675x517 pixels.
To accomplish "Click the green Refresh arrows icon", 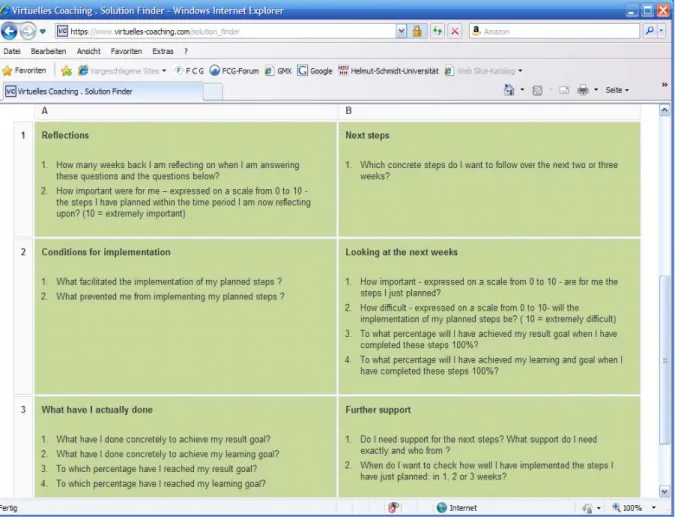I will 437,31.
